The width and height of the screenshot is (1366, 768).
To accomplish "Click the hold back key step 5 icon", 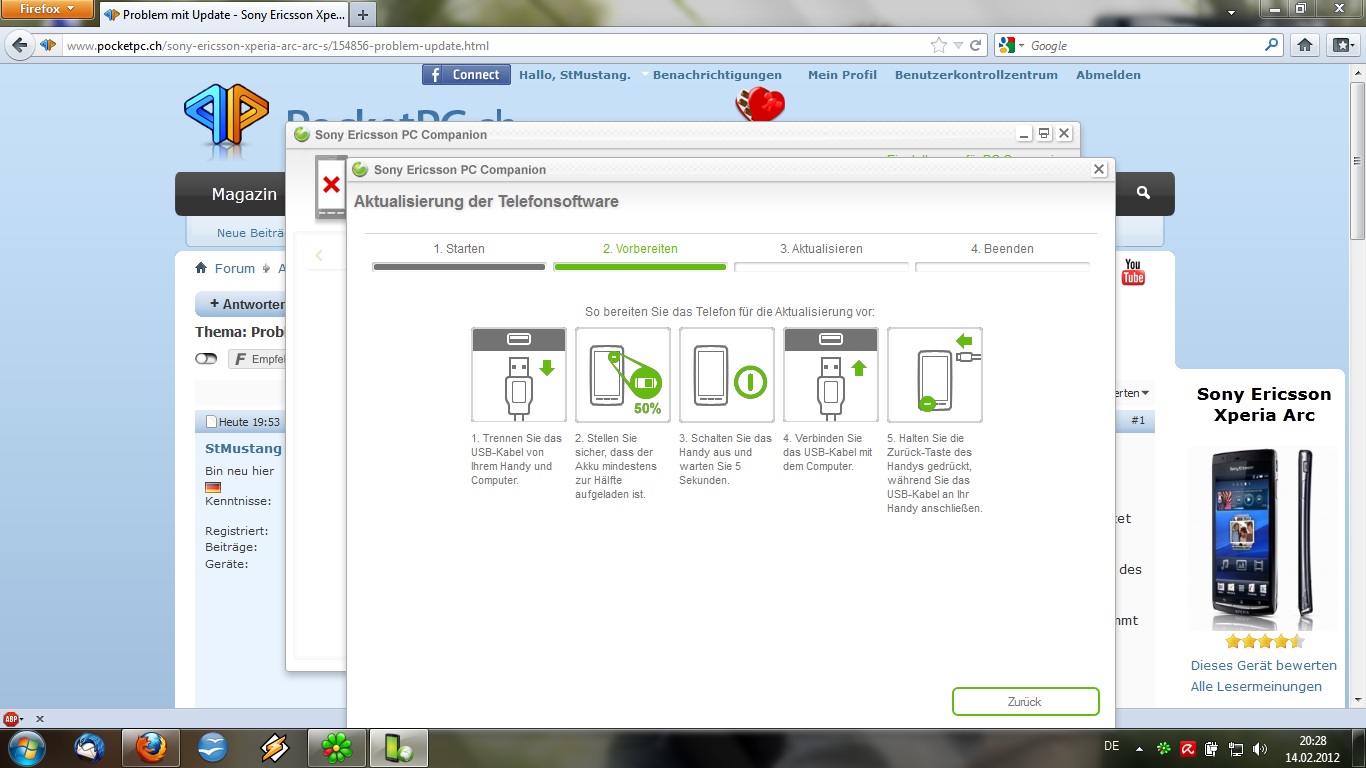I will tap(935, 375).
